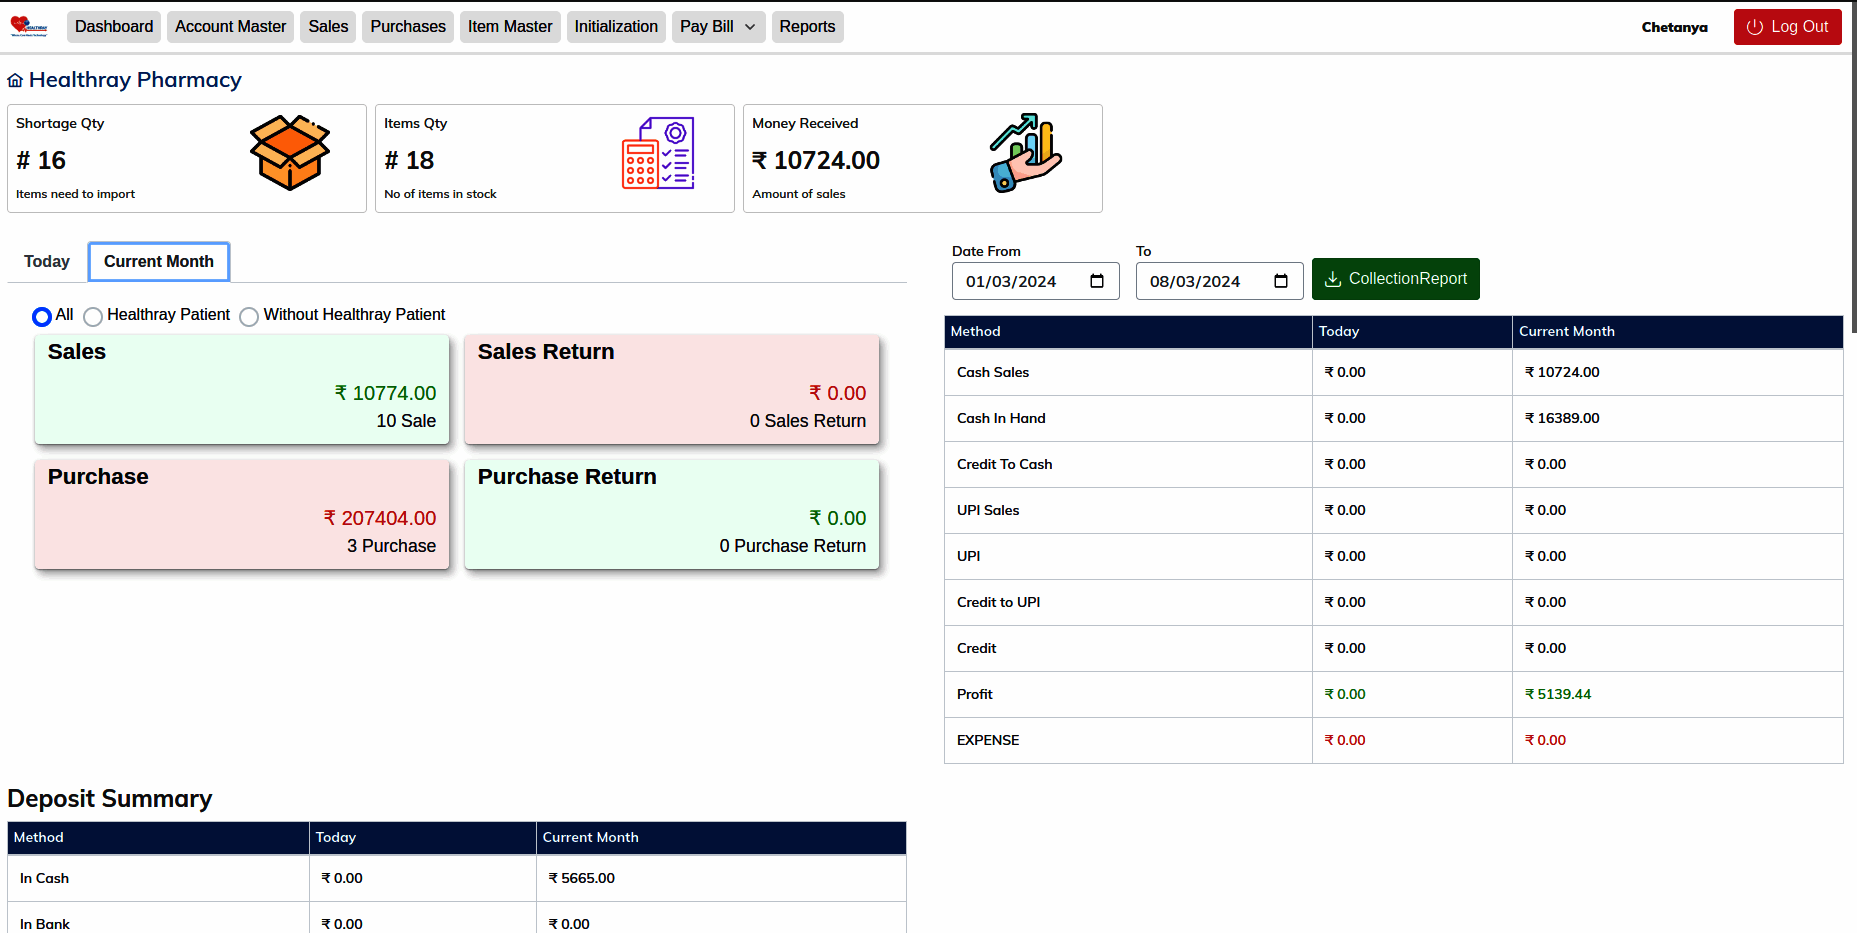Click the home icon beside Healthray Pharmacy

click(x=15, y=78)
